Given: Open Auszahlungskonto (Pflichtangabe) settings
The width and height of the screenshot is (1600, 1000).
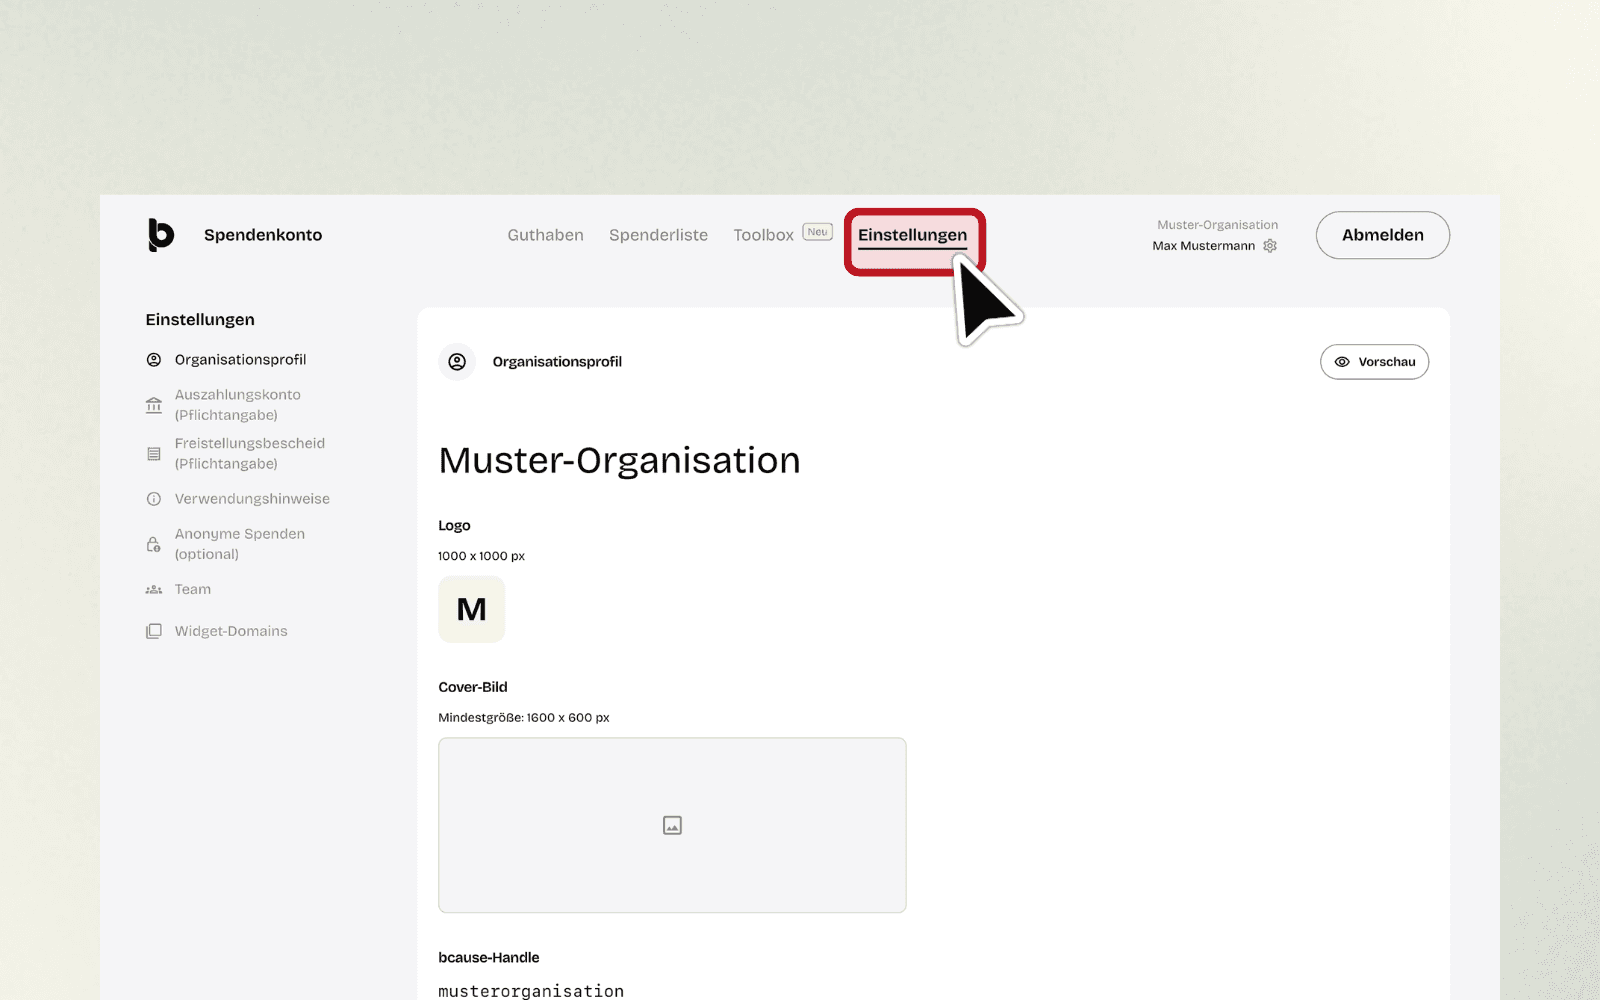Looking at the screenshot, I should [238, 405].
